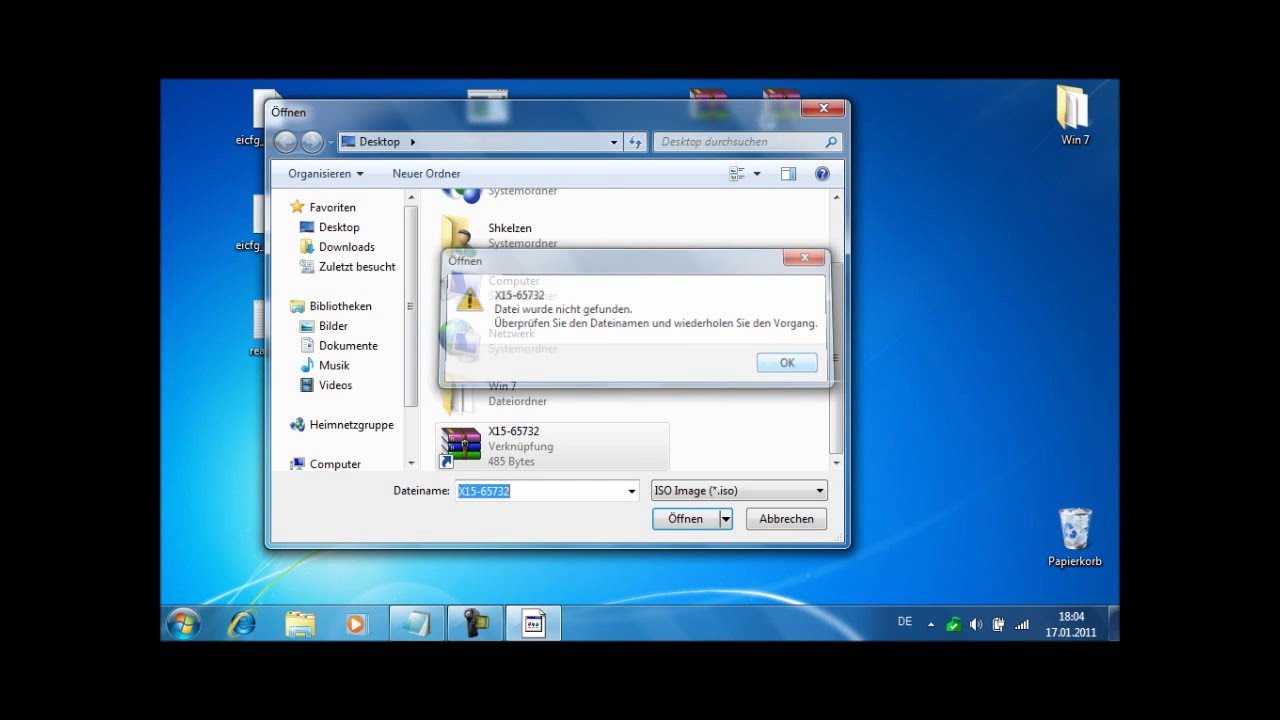The image size is (1280, 720).
Task: Click the camcorder recorder taskbar icon
Action: [474, 624]
